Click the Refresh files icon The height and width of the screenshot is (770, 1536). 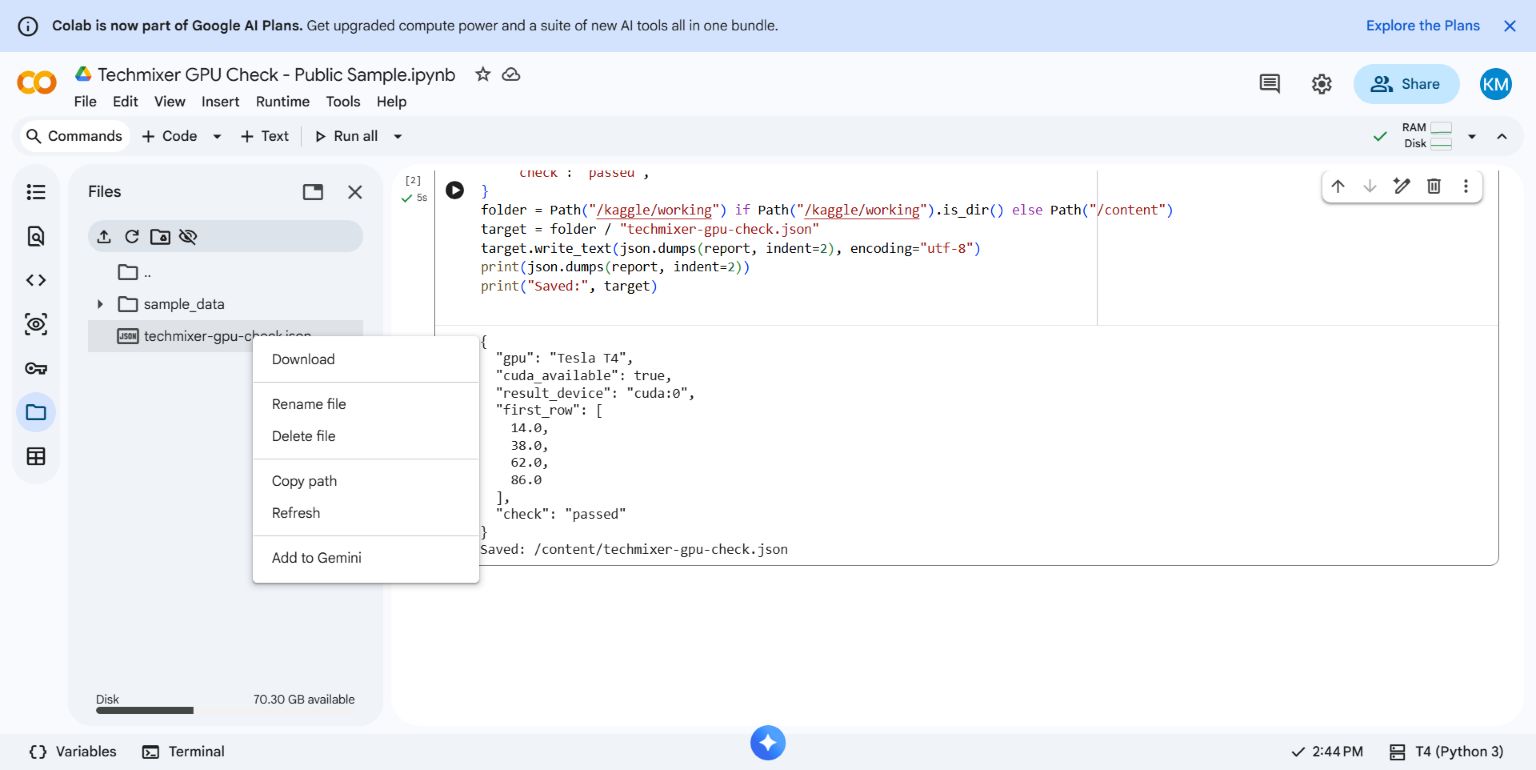[132, 236]
